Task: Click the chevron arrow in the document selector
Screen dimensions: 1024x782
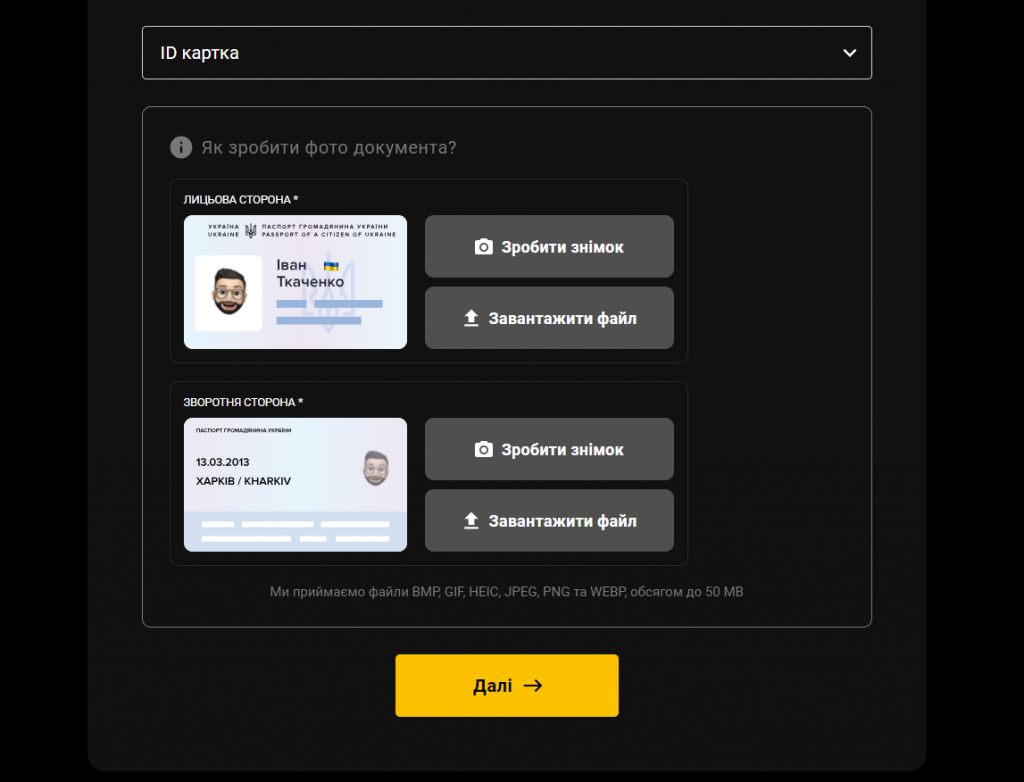Action: tap(850, 53)
